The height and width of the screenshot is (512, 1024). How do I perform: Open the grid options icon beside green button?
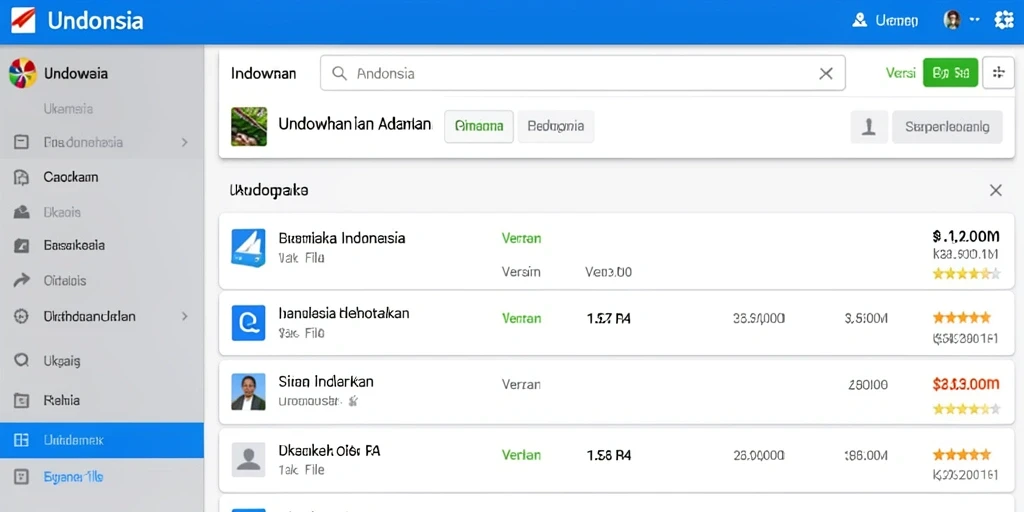pyautogui.click(x=999, y=72)
